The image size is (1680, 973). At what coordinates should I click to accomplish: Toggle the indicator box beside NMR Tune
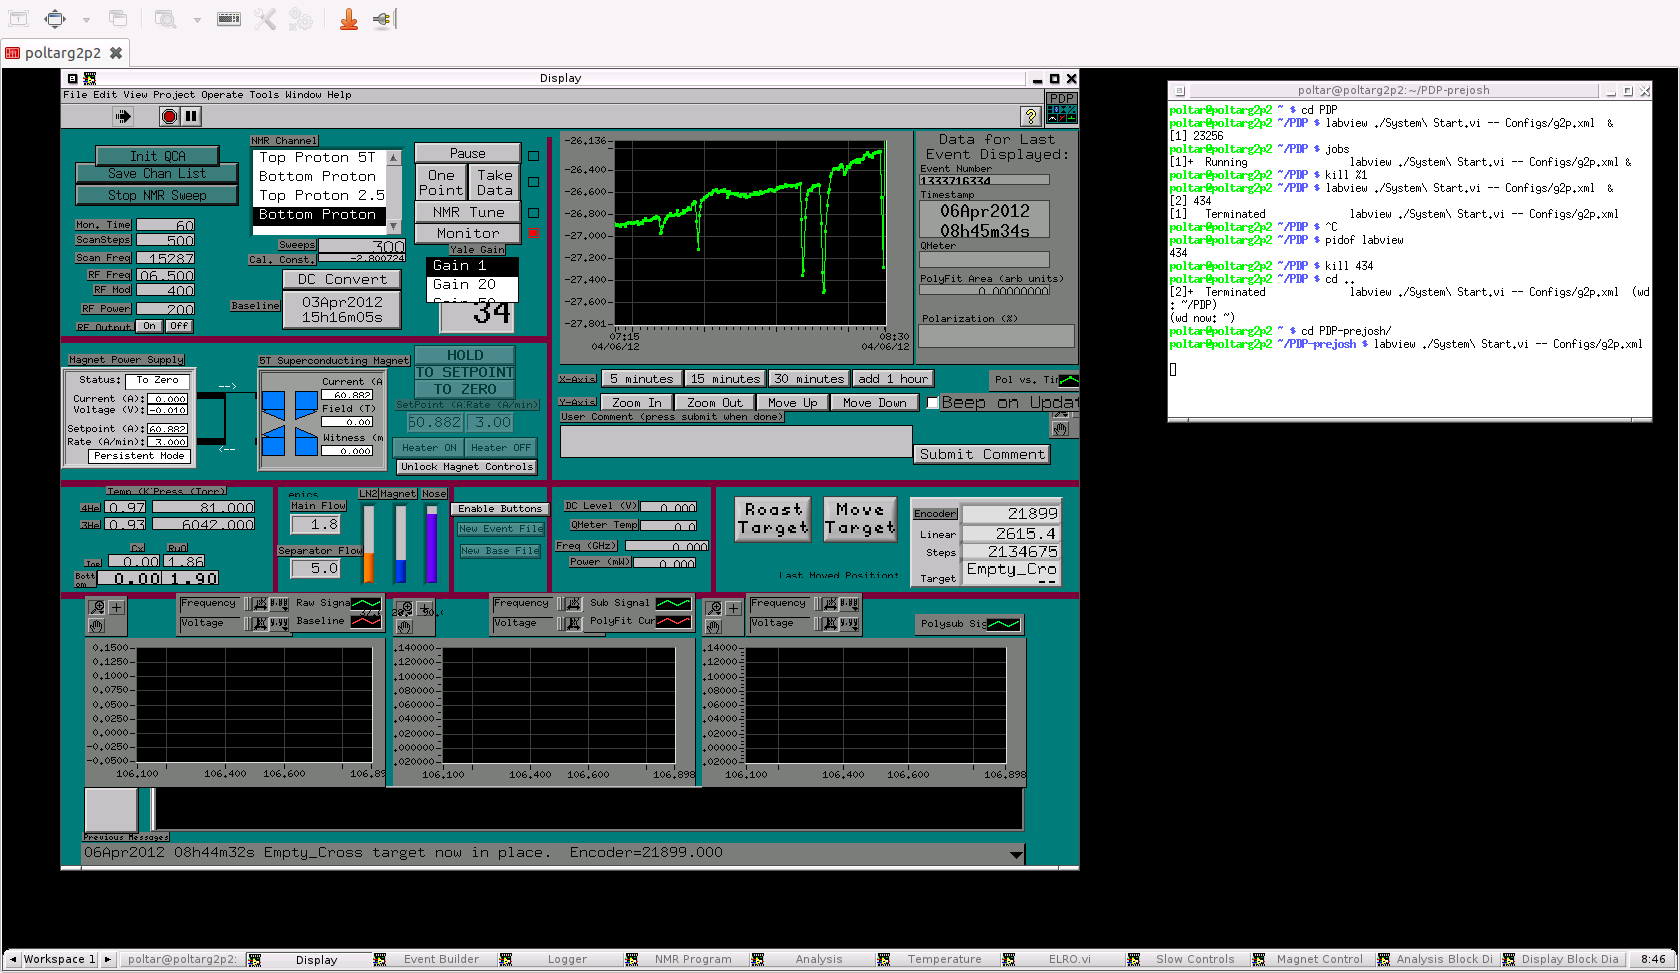point(534,213)
